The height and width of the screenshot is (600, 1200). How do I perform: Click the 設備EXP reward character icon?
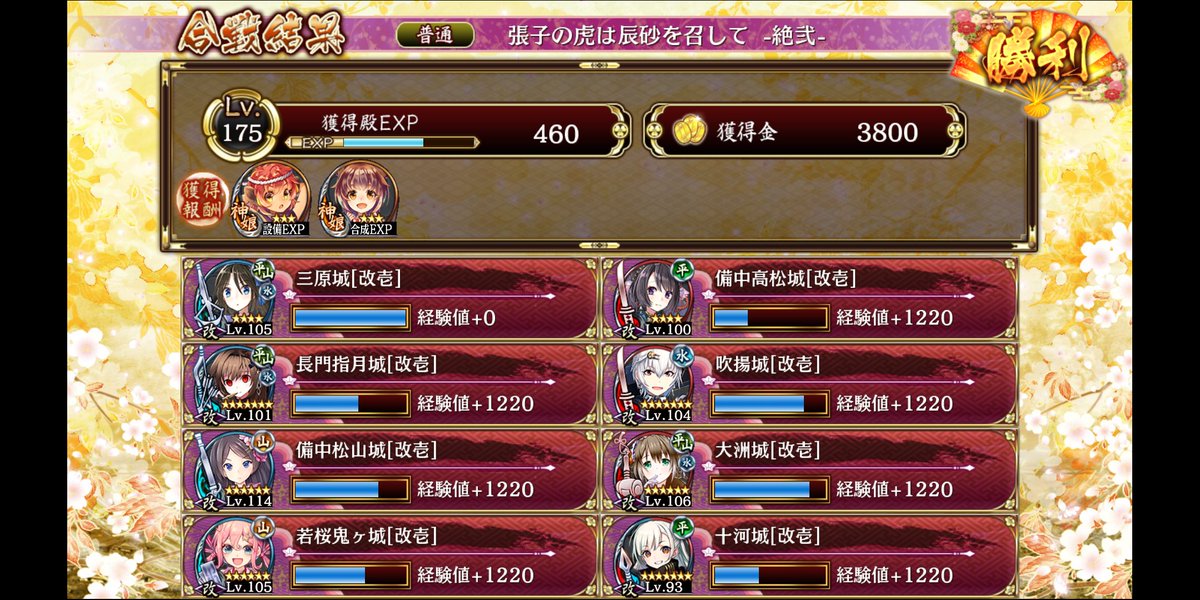click(270, 199)
